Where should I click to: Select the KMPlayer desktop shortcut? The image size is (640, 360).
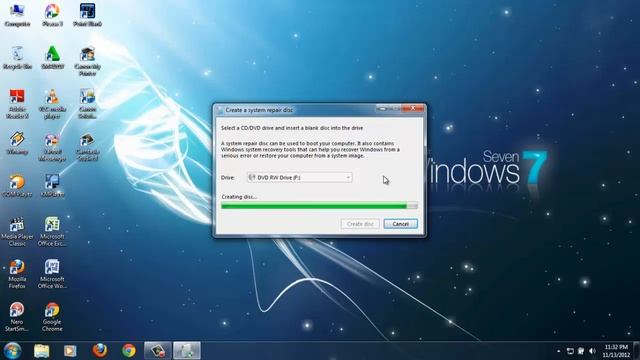pyautogui.click(x=52, y=186)
